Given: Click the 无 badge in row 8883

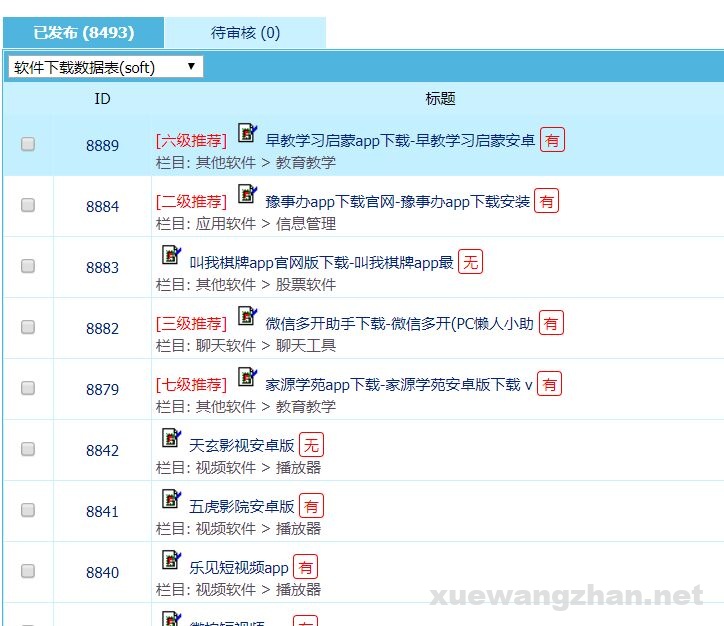Looking at the screenshot, I should click(x=471, y=261).
